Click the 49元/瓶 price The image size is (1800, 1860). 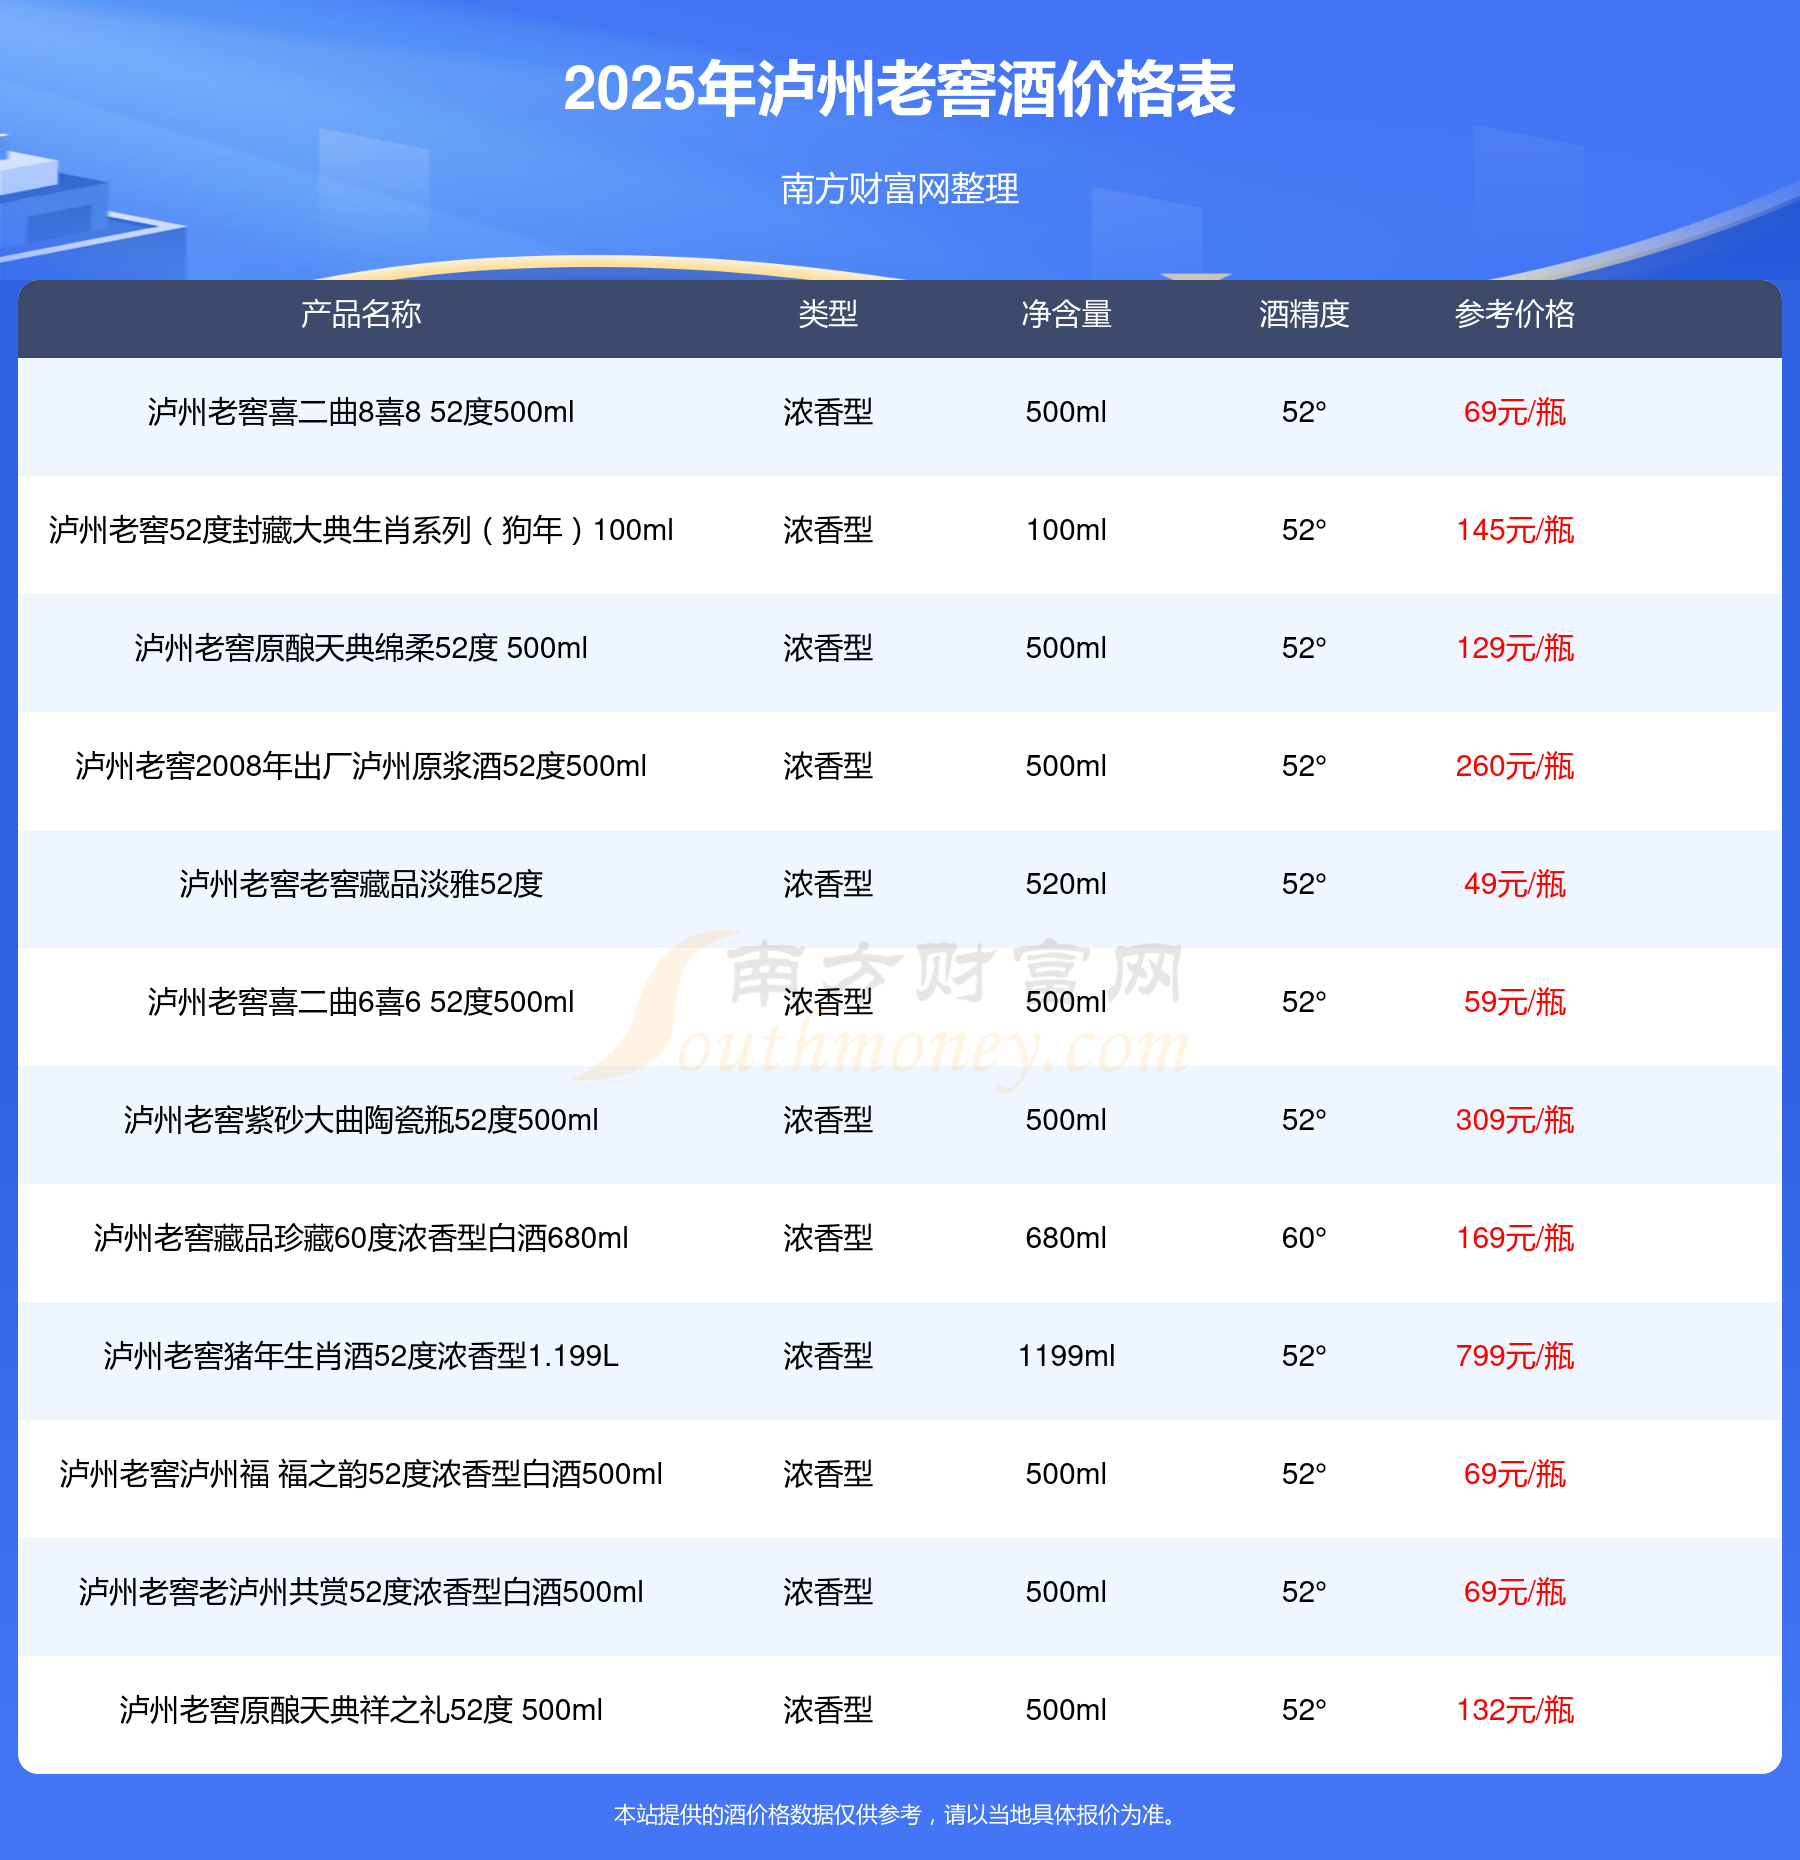(x=1515, y=884)
